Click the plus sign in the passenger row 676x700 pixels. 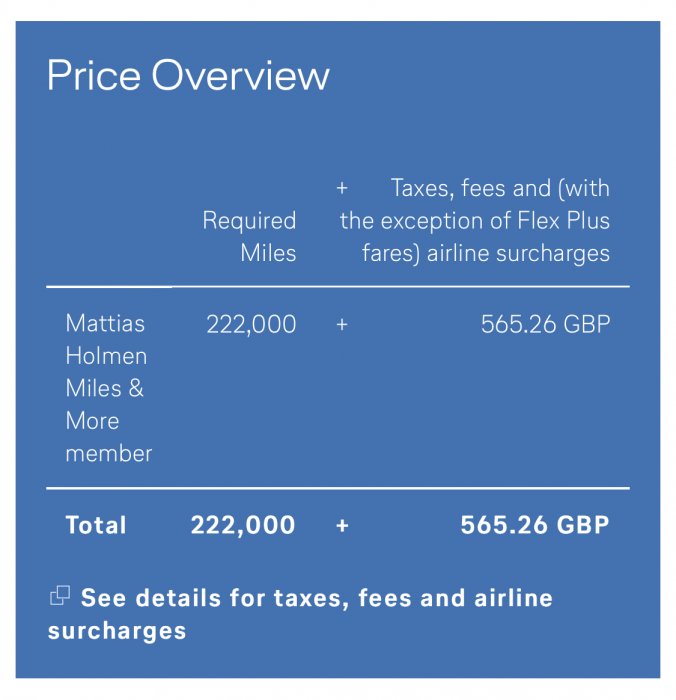[x=342, y=324]
